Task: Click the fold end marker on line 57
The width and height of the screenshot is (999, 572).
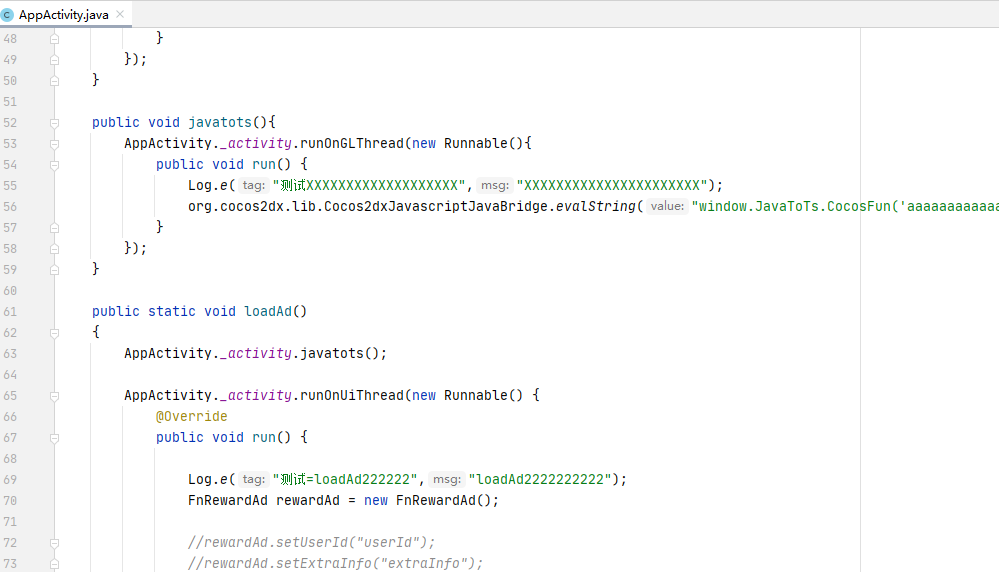Action: click(x=55, y=227)
